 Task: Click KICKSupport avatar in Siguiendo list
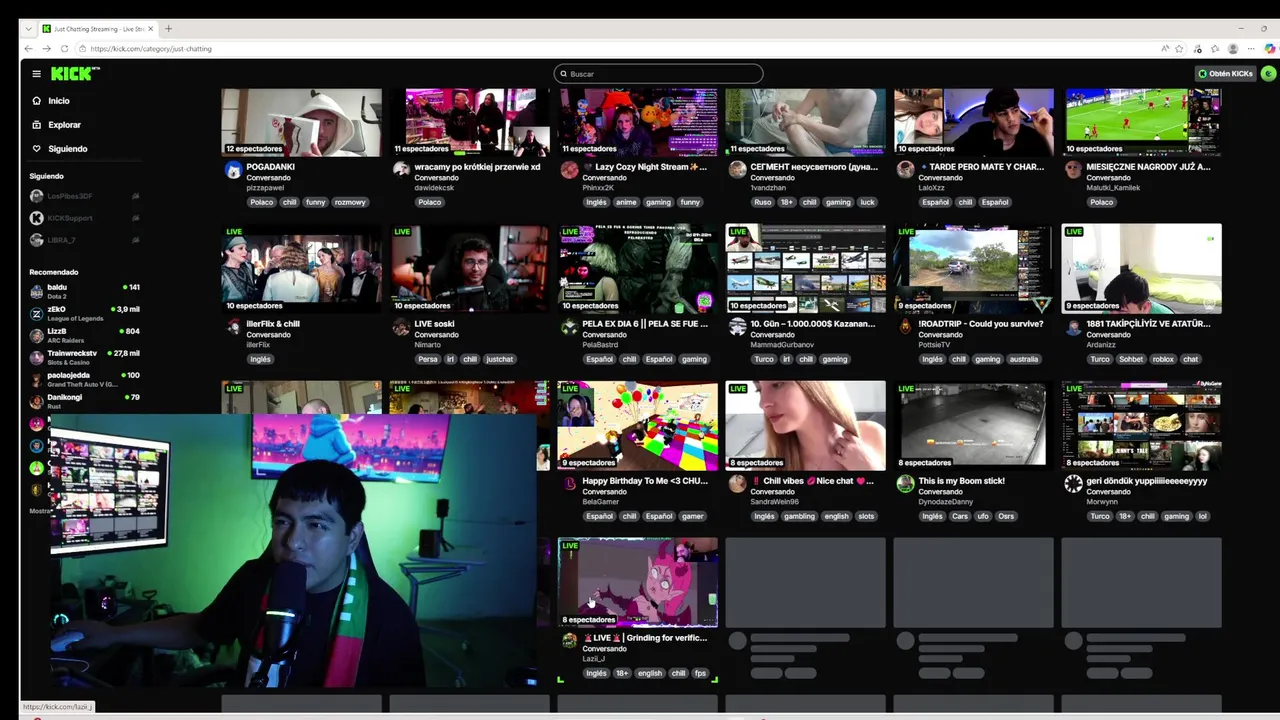[37, 218]
